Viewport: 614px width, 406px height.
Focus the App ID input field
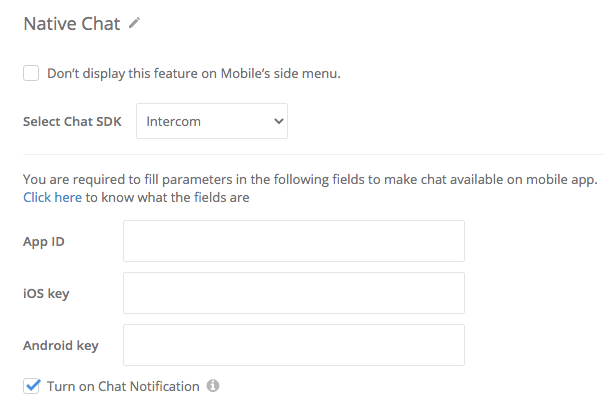[294, 241]
